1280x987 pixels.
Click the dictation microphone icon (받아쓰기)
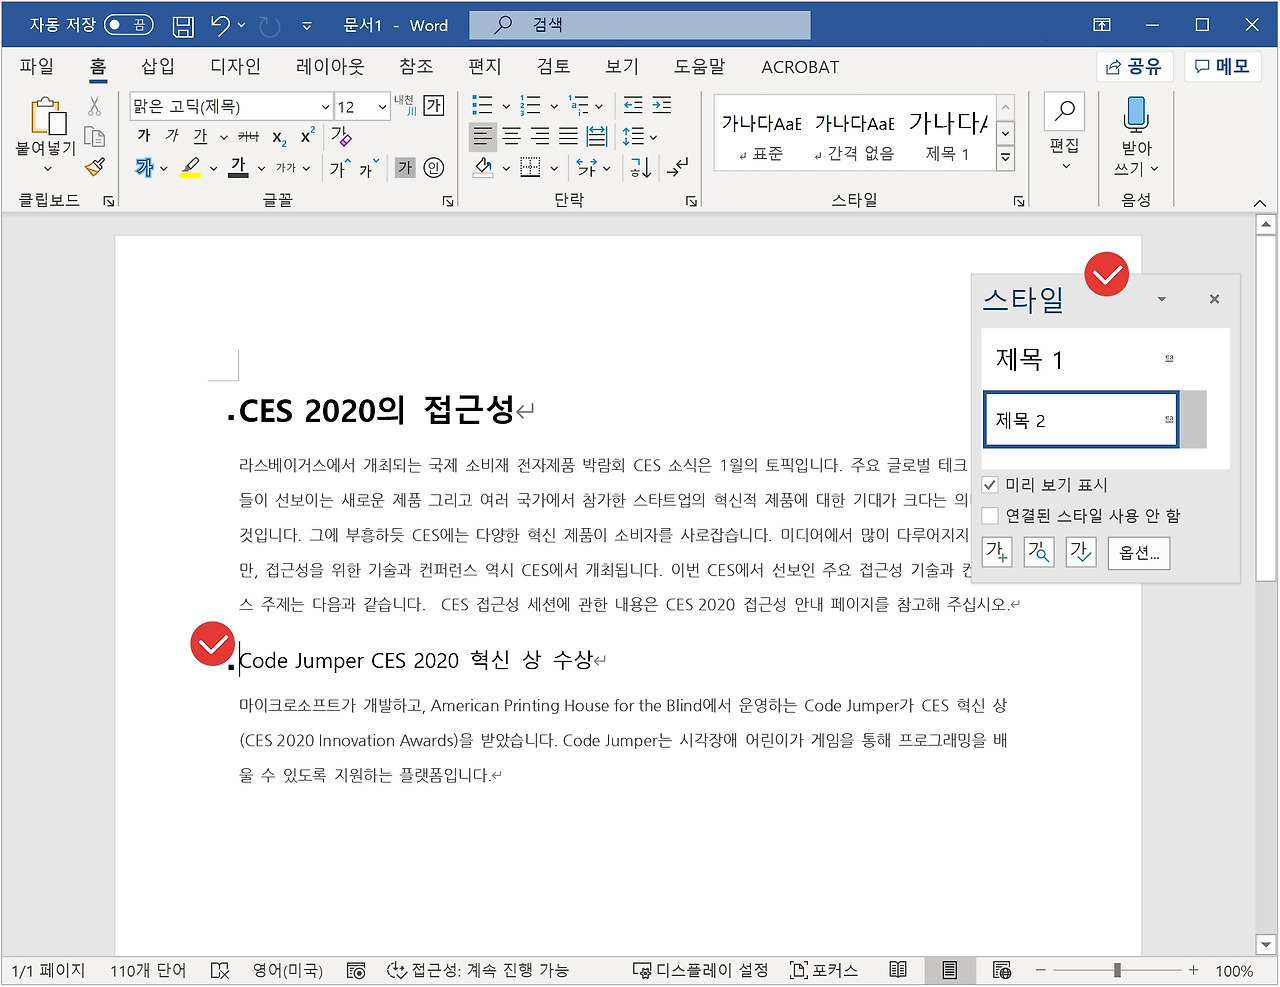pyautogui.click(x=1136, y=114)
